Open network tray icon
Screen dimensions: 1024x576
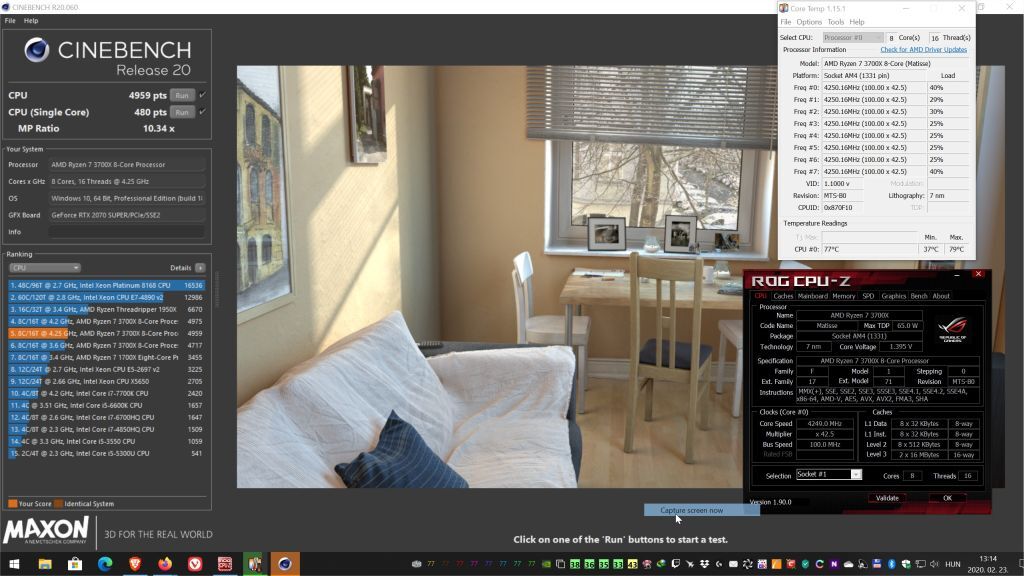tap(920, 564)
